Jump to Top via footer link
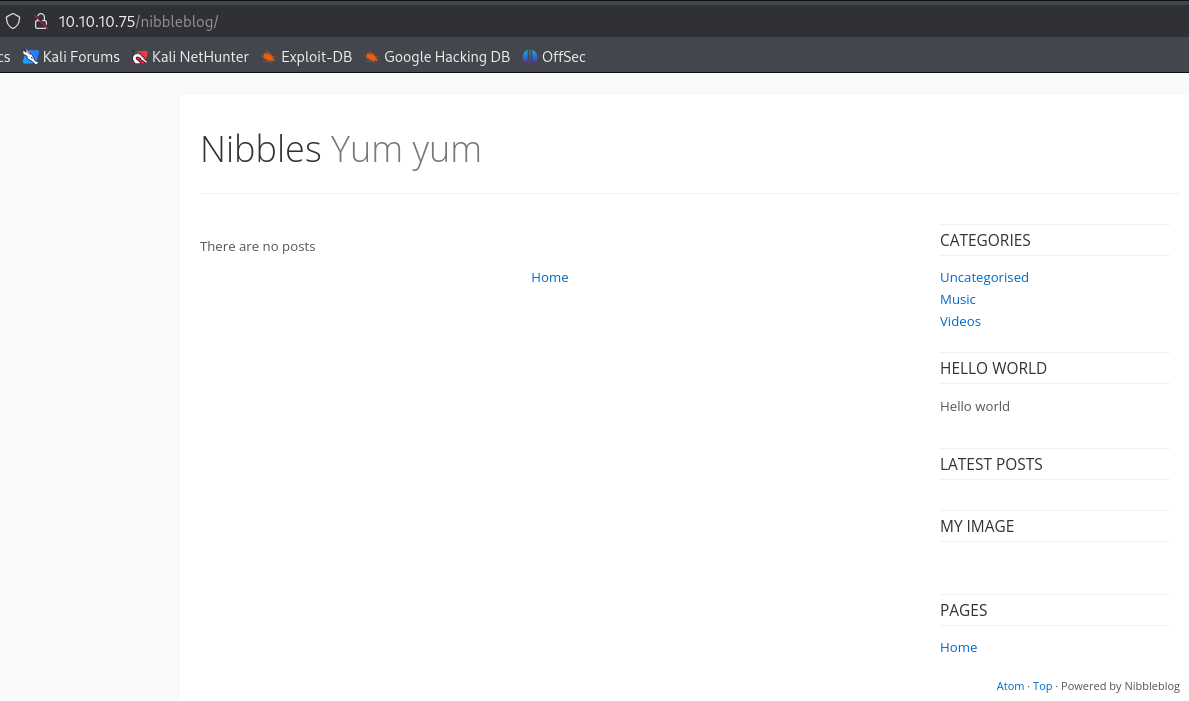 (1042, 686)
